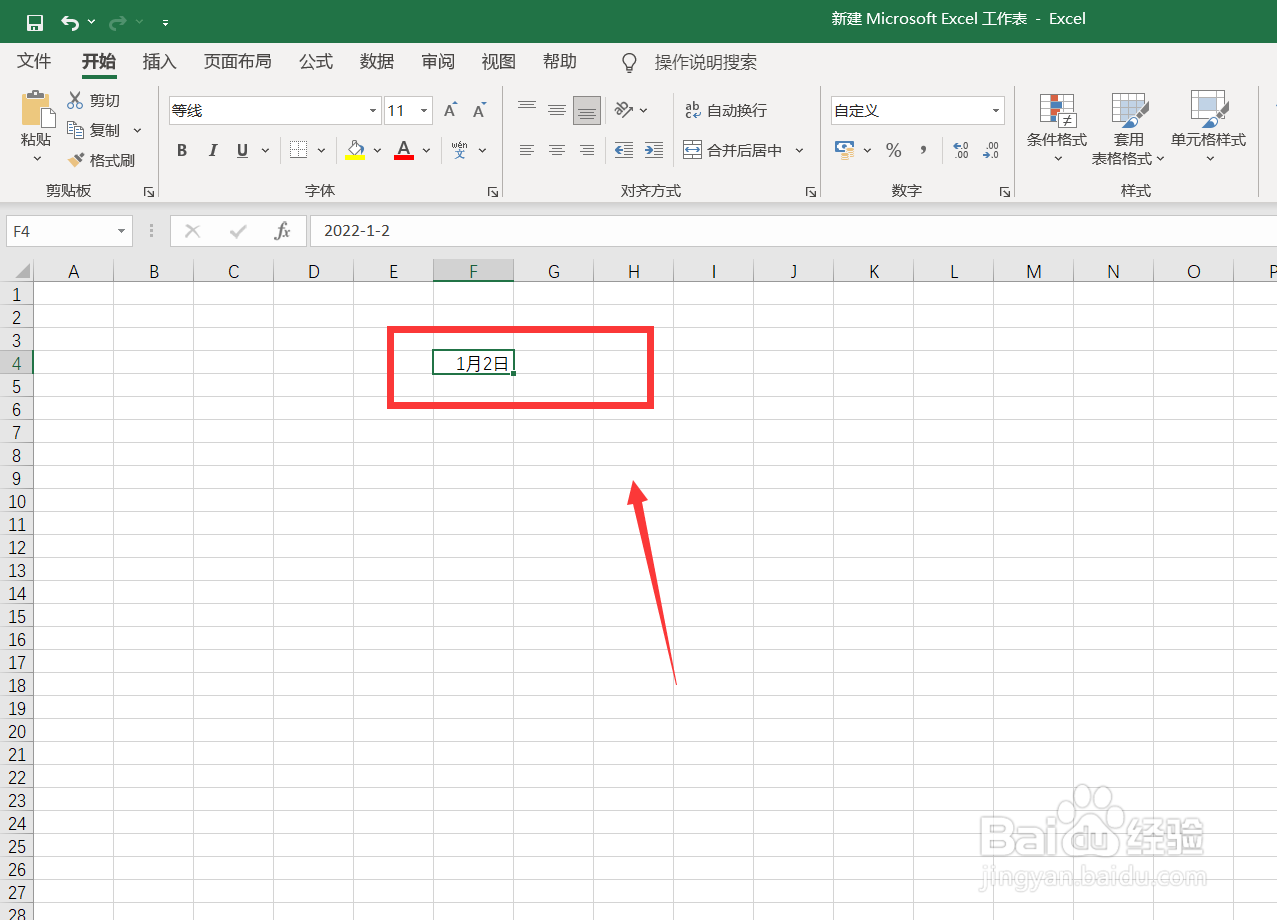Viewport: 1277px width, 920px height.
Task: Apply the yellow fill color bucket
Action: [356, 150]
